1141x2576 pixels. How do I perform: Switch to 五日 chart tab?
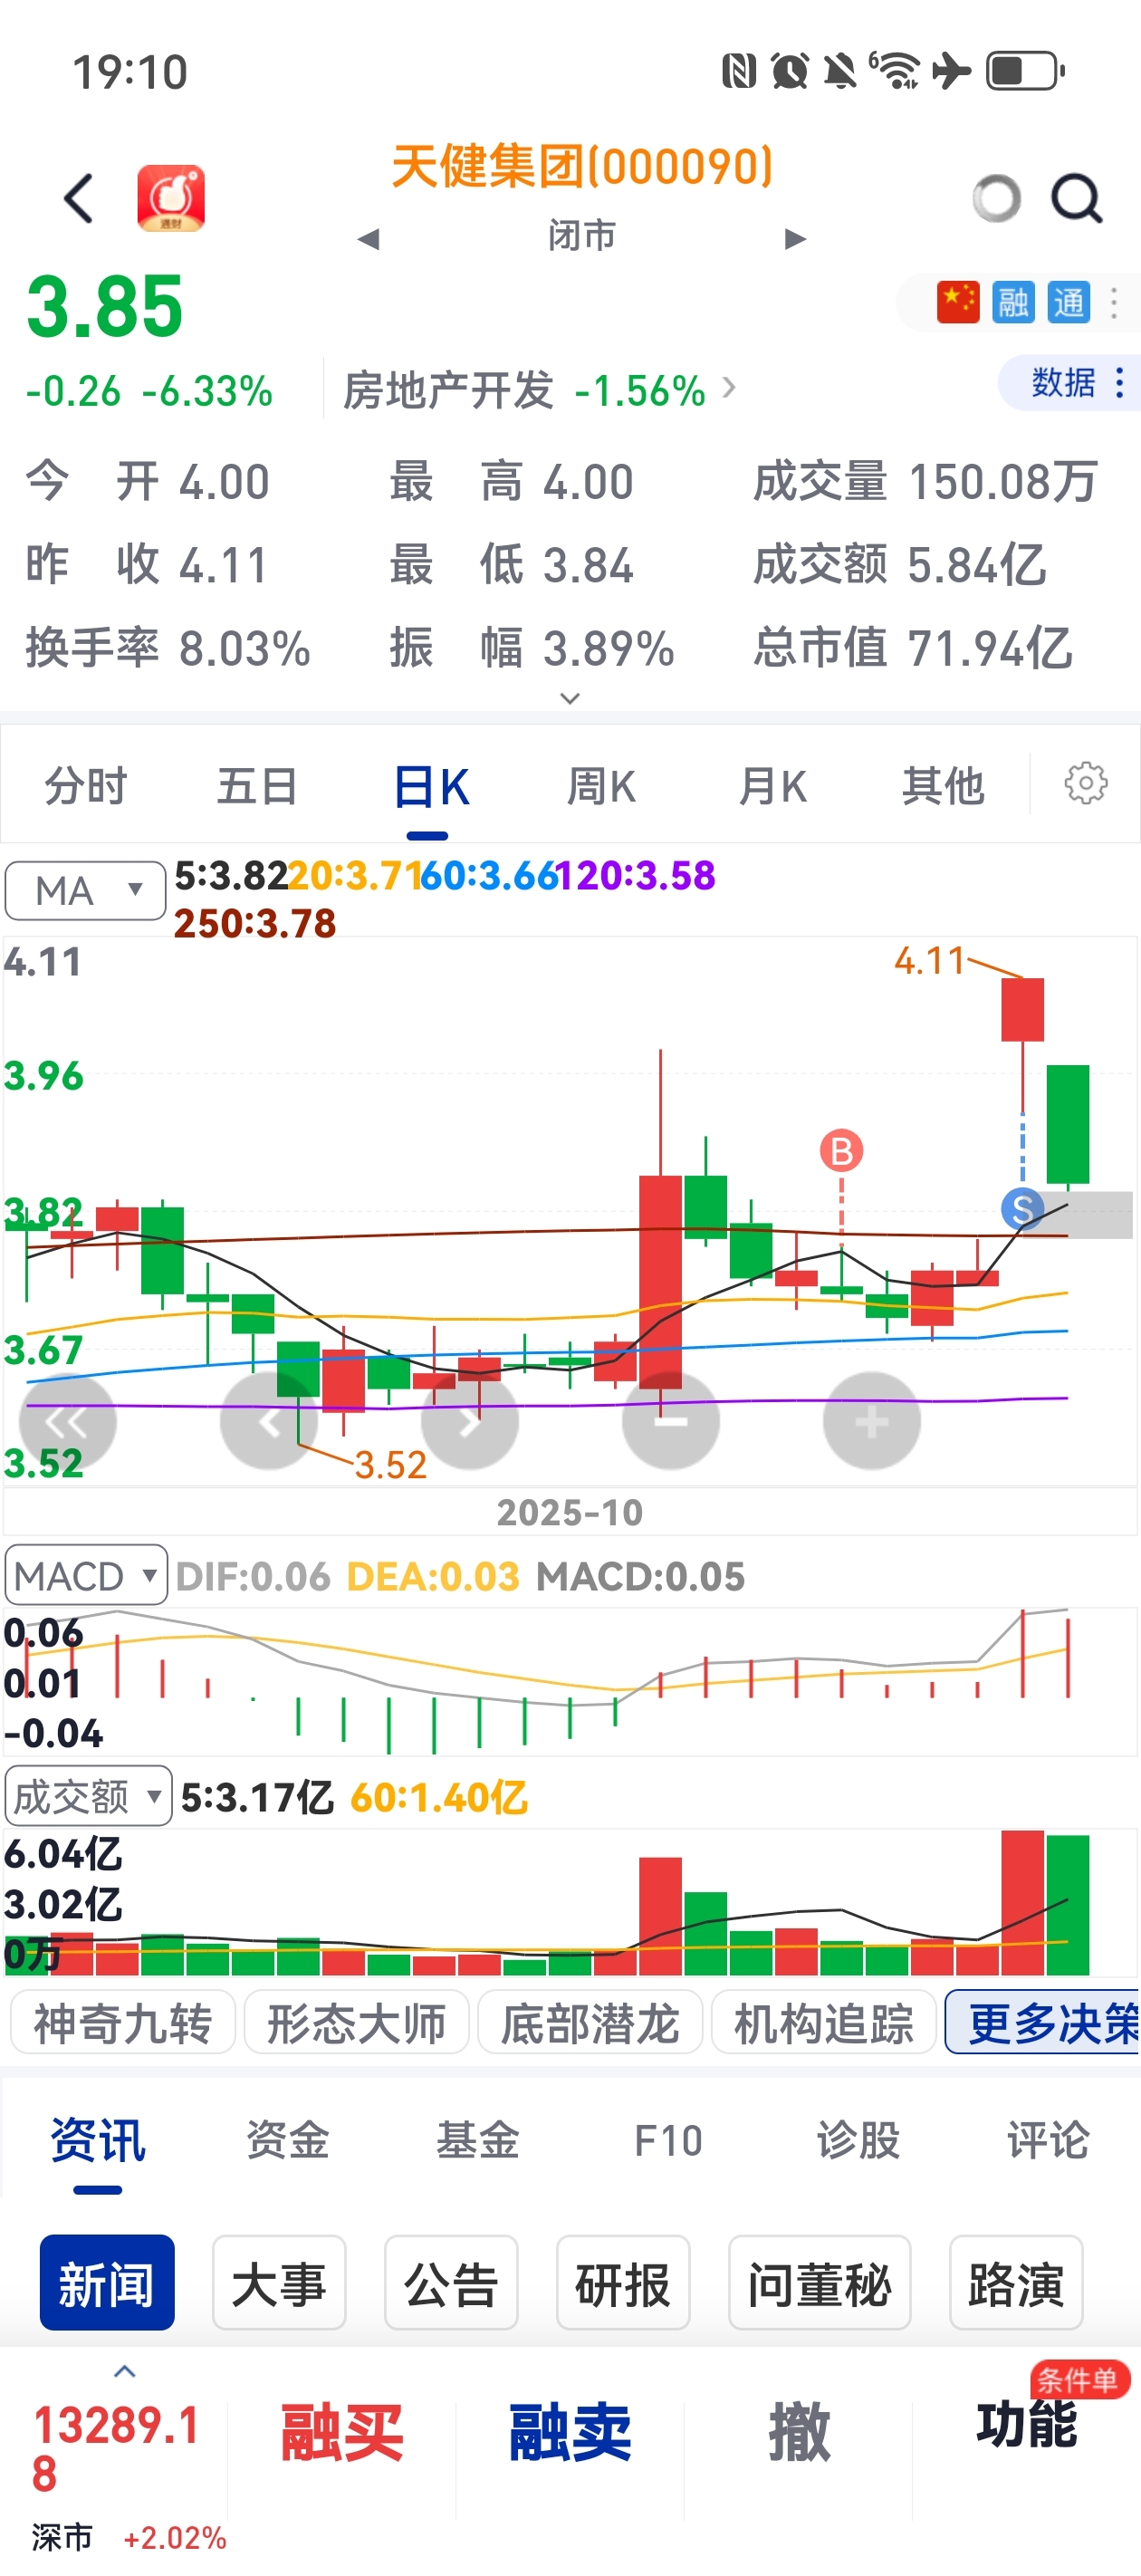point(257,785)
